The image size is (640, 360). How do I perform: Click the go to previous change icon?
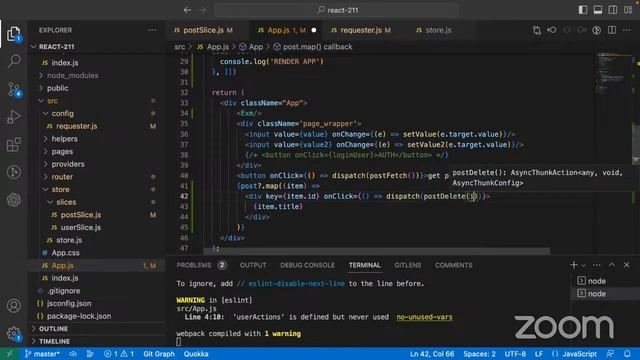[552, 30]
